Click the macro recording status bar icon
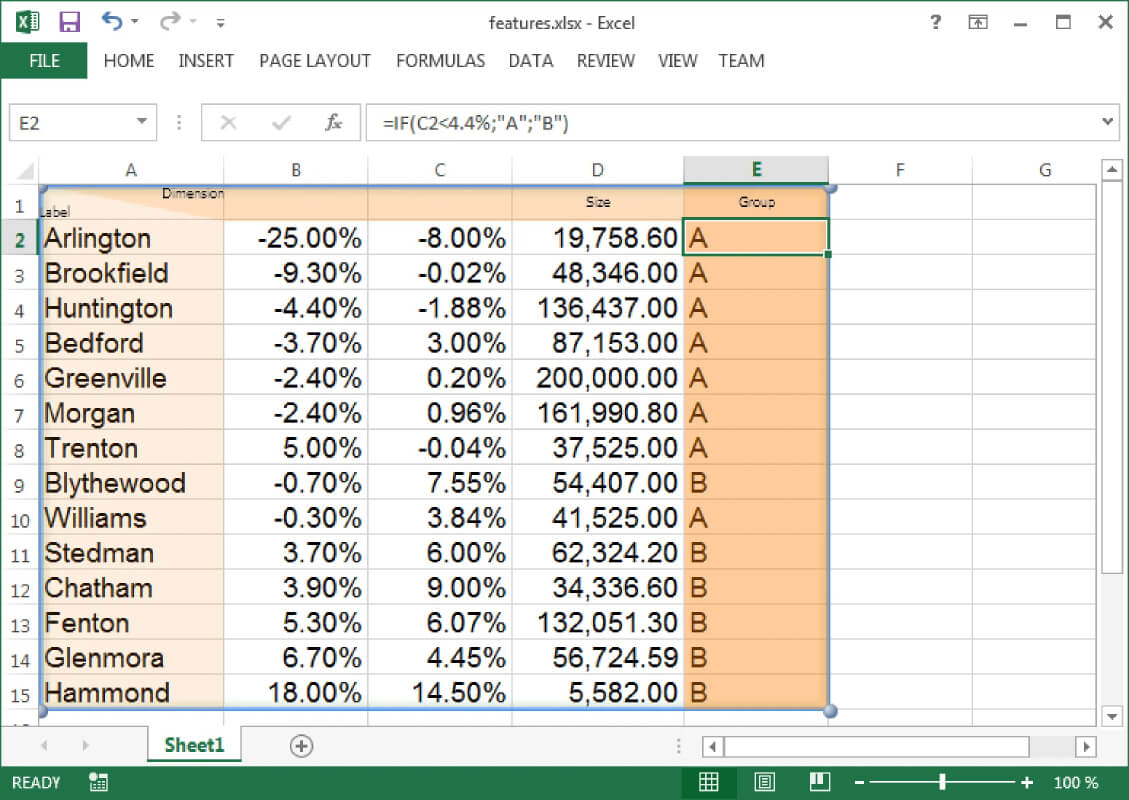This screenshot has height=800, width=1129. [x=98, y=782]
